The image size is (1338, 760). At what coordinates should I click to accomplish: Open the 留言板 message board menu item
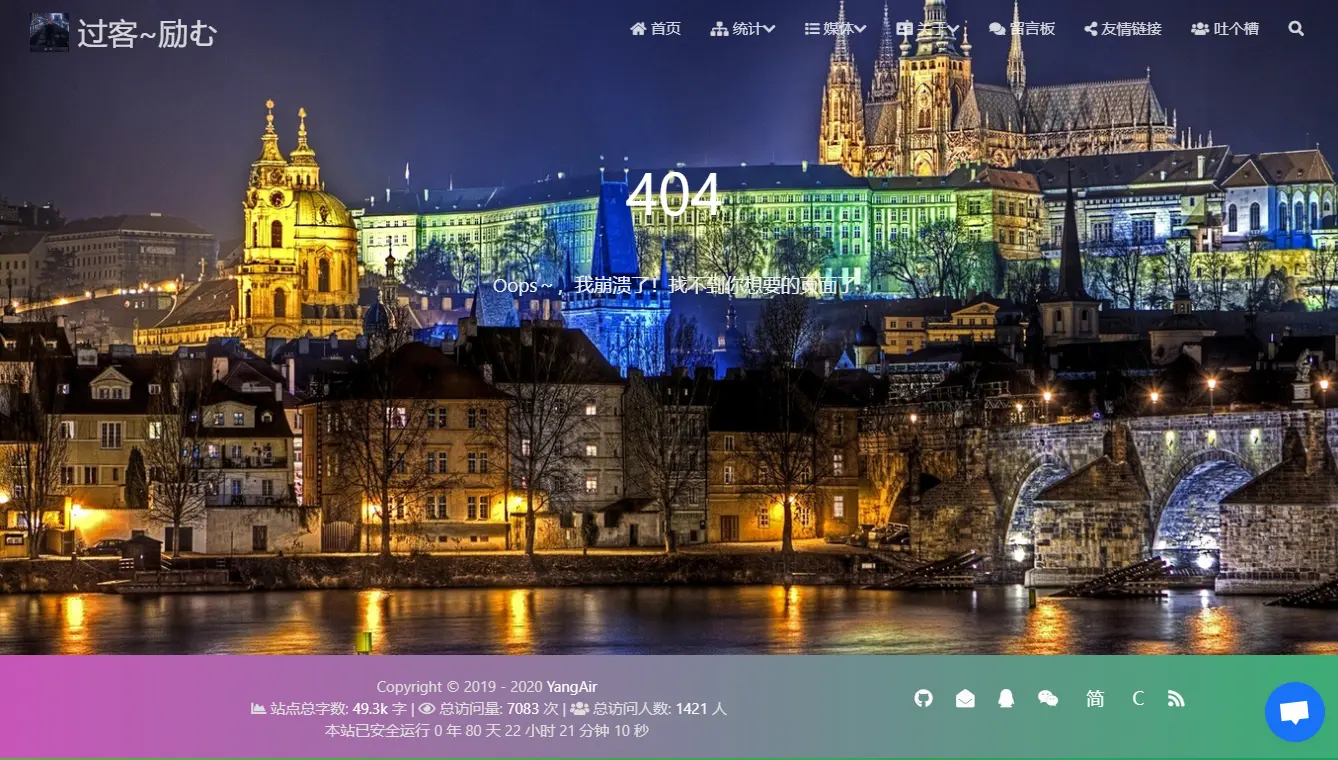point(1022,29)
